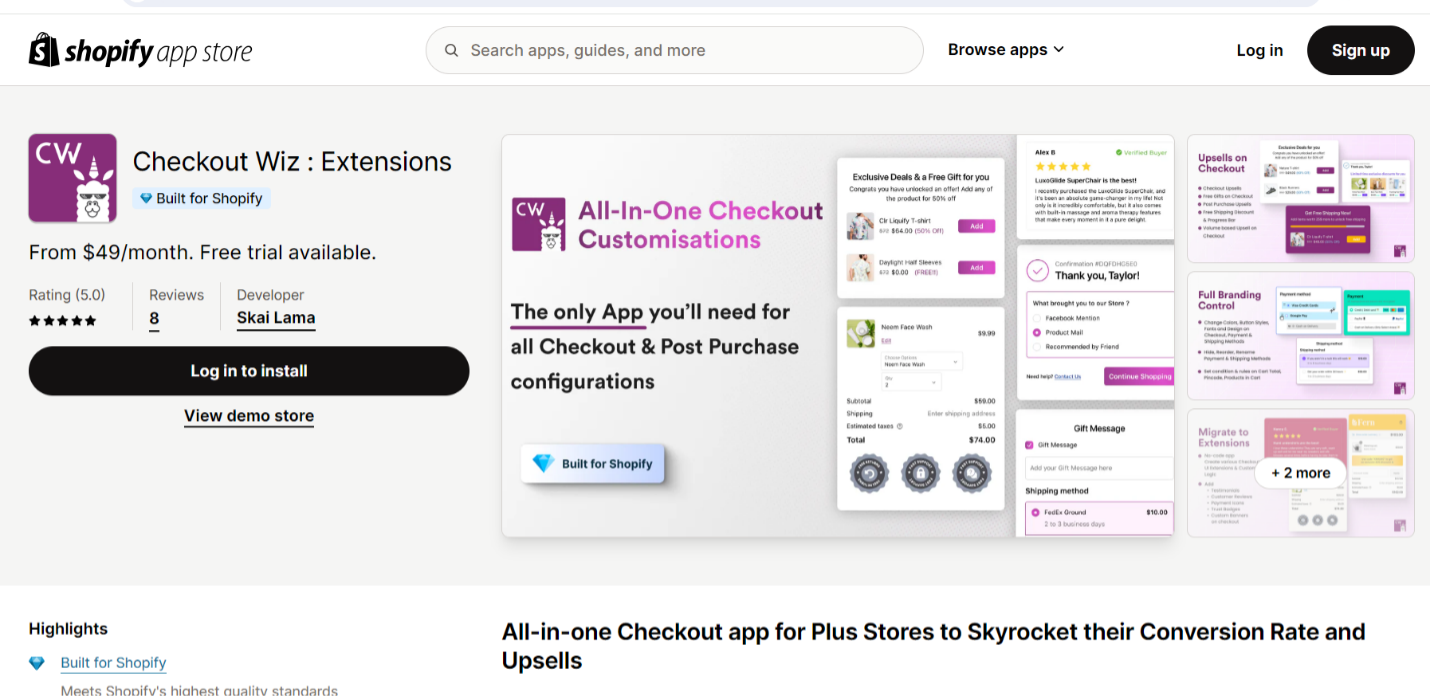The image size is (1430, 699).
Task: Click the Search apps, guides, and more field
Action: pos(674,50)
